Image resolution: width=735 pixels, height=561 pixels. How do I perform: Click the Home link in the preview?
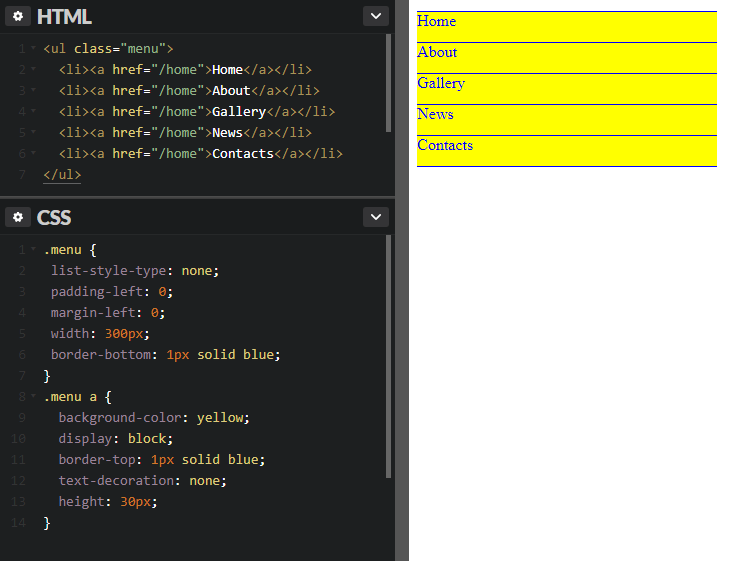tap(437, 22)
